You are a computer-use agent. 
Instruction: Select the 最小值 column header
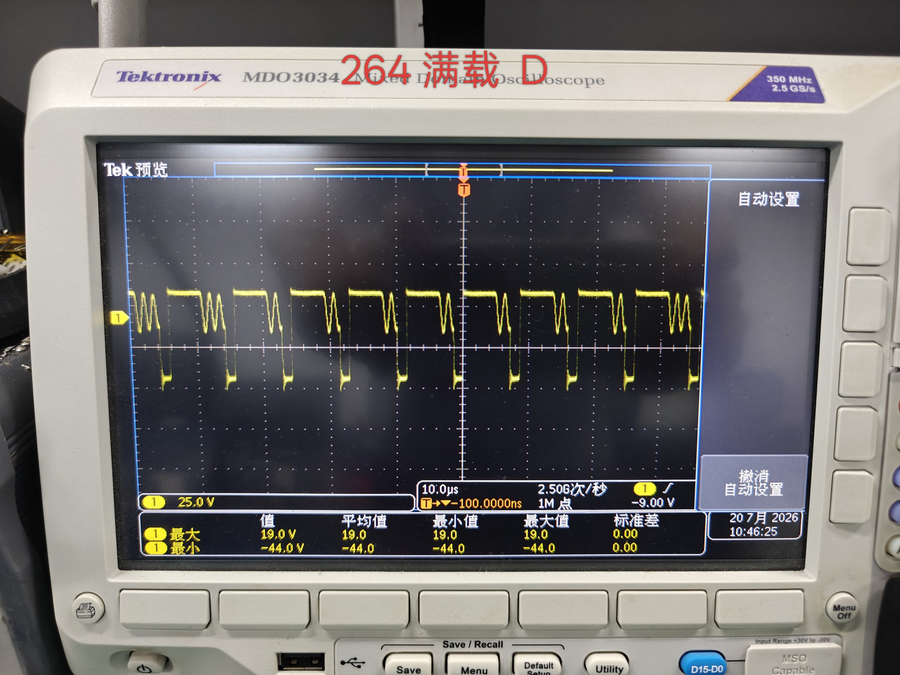tap(455, 521)
